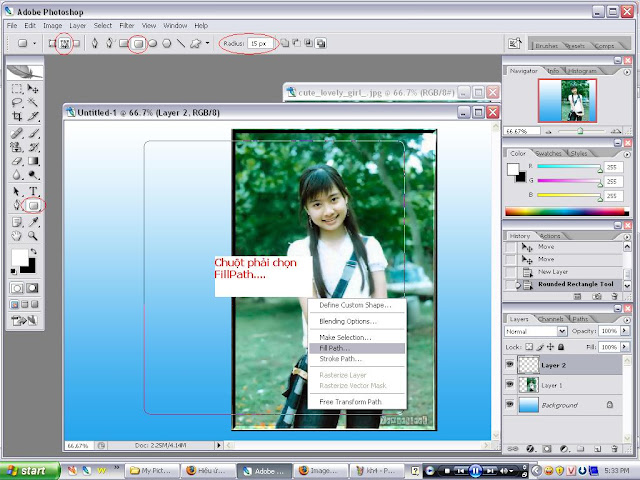
Task: Choose Make Selection in the context menu
Action: coord(357,337)
